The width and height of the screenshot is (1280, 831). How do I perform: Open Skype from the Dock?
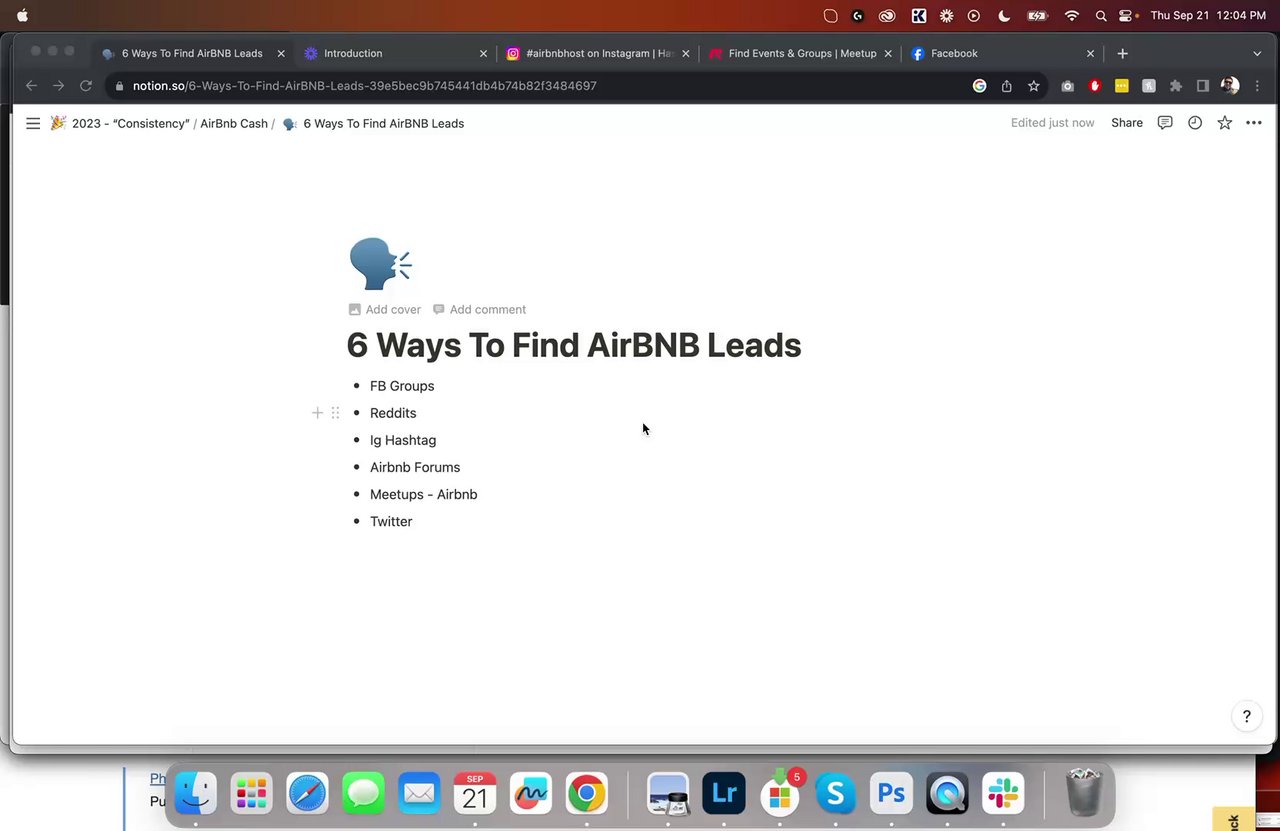[835, 794]
